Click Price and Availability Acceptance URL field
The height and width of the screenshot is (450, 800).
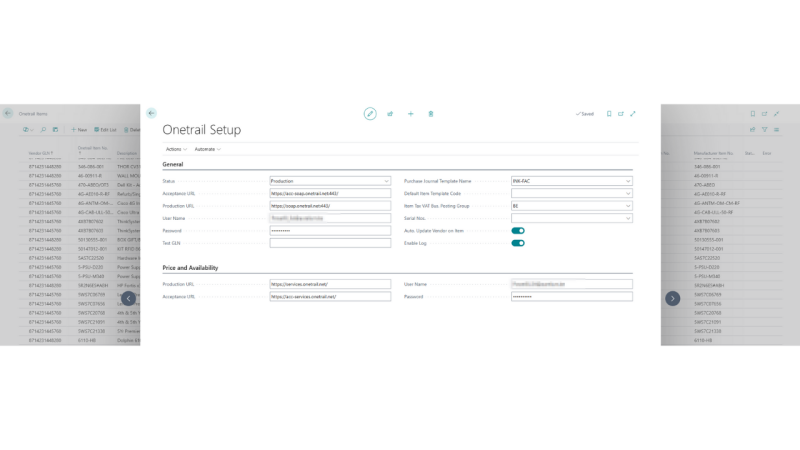[330, 296]
